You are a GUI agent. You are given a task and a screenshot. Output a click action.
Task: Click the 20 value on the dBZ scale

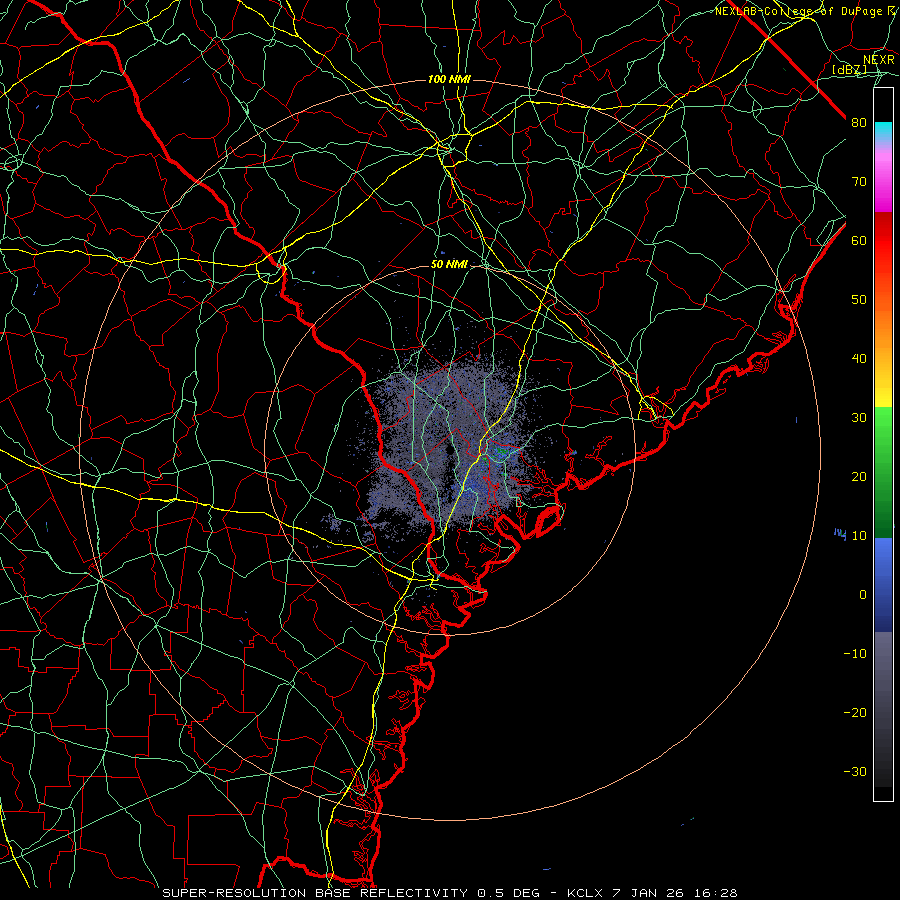coord(859,476)
